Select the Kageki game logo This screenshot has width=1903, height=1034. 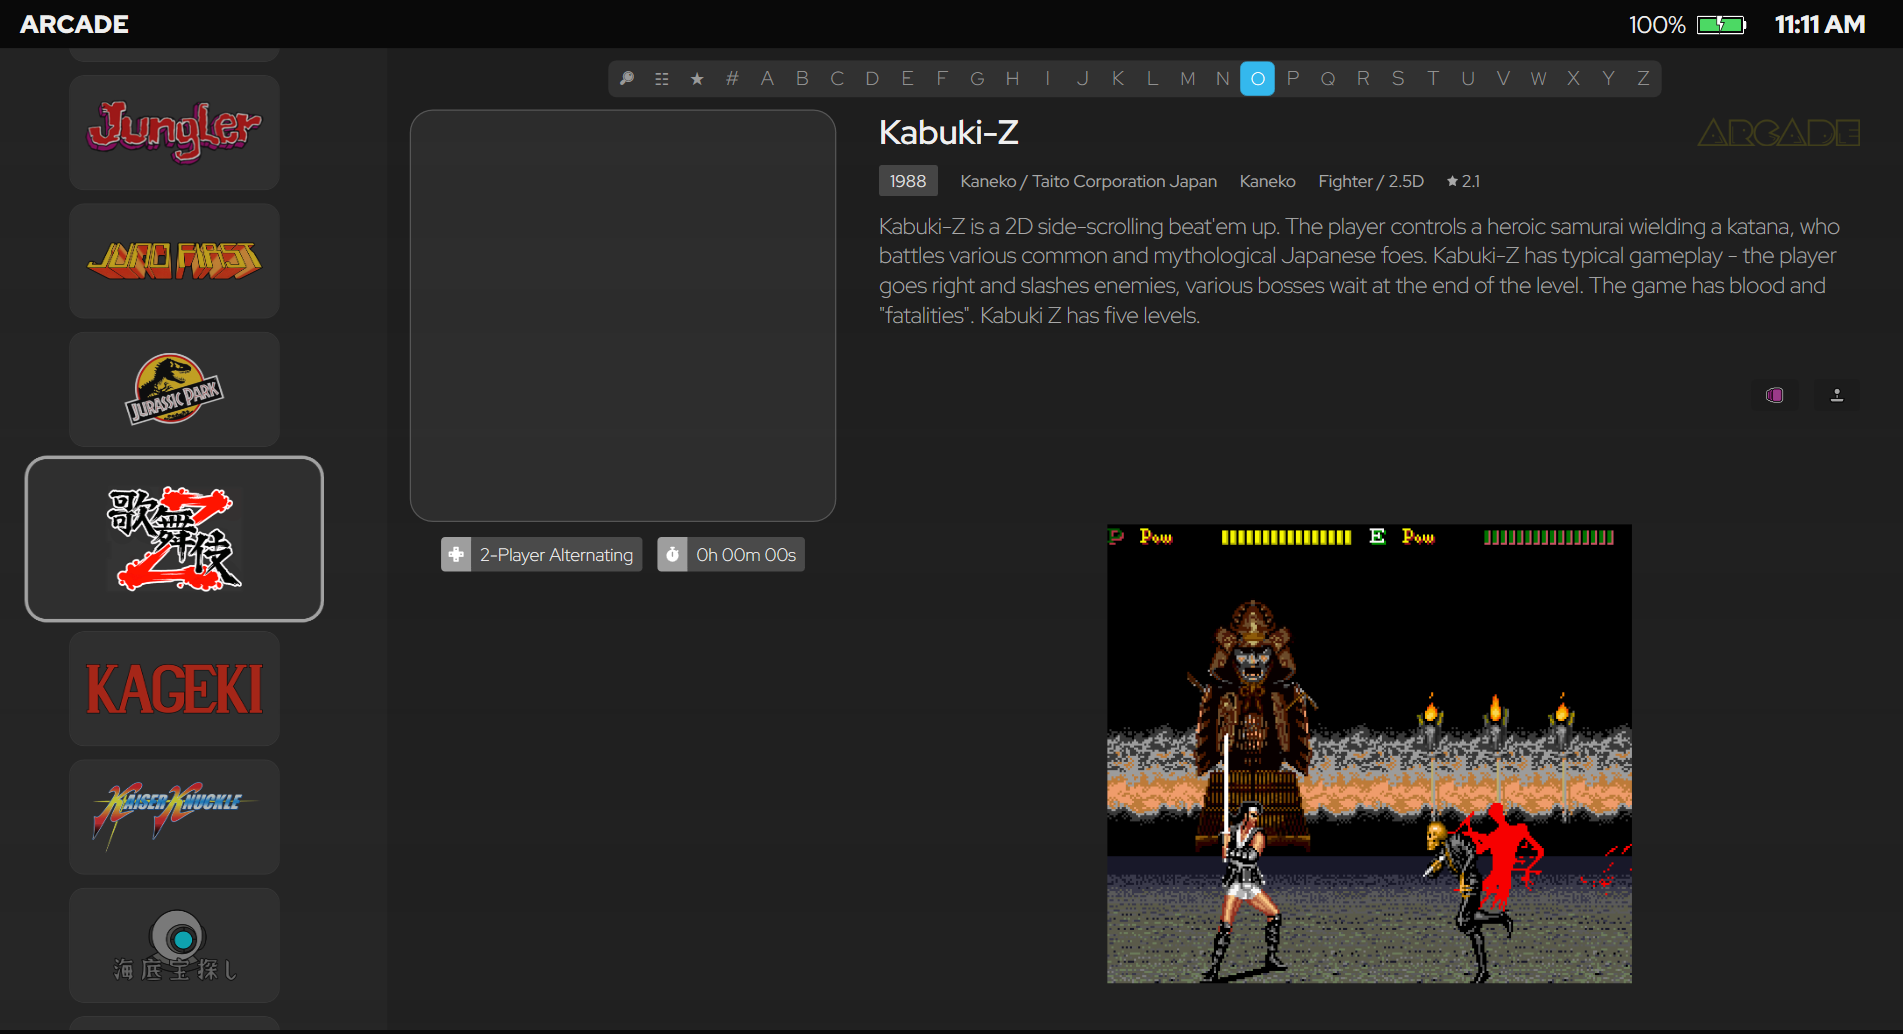coord(174,689)
